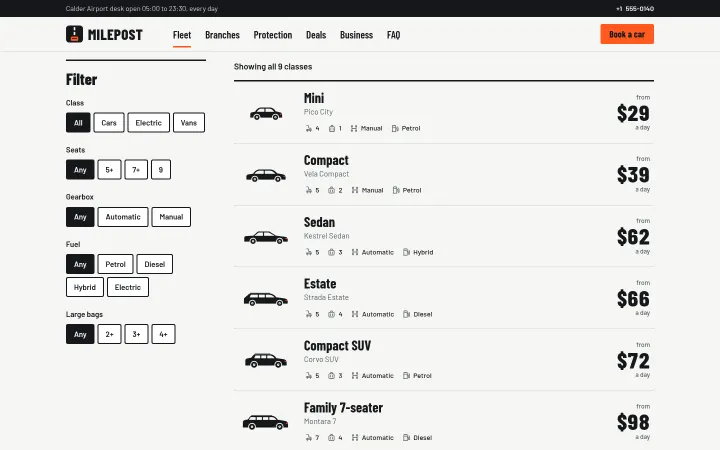The image size is (720, 450).
Task: Click the fuel icon in Compact SUV row
Action: 406,376
